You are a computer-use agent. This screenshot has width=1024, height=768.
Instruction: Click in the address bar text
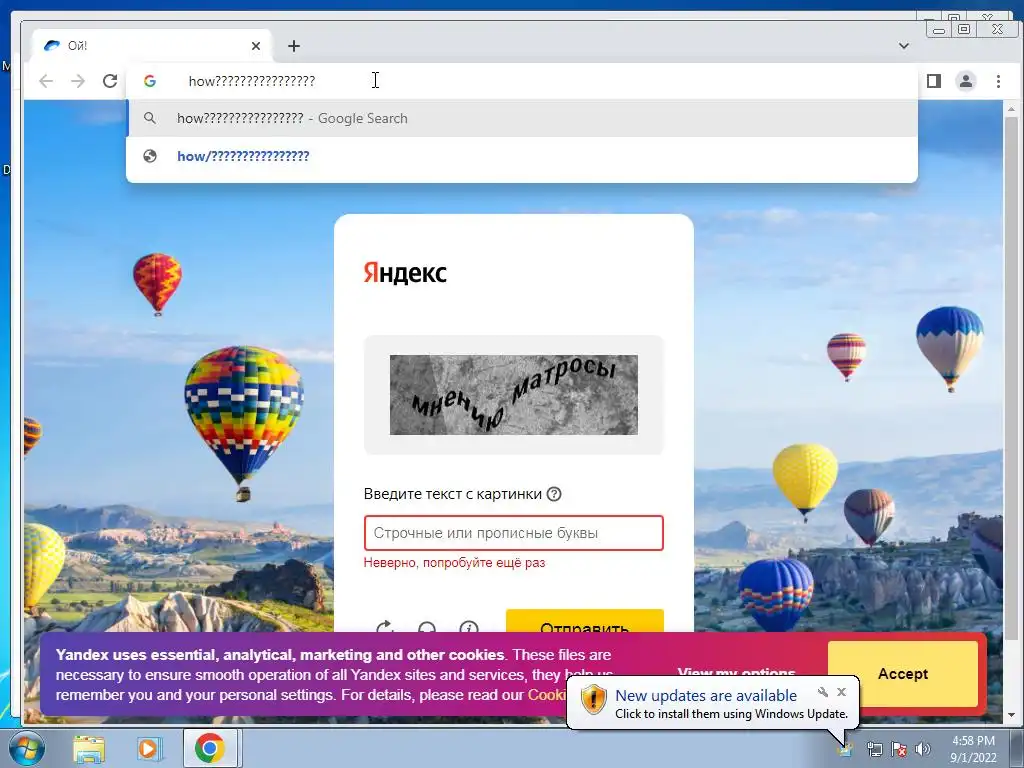pos(252,81)
